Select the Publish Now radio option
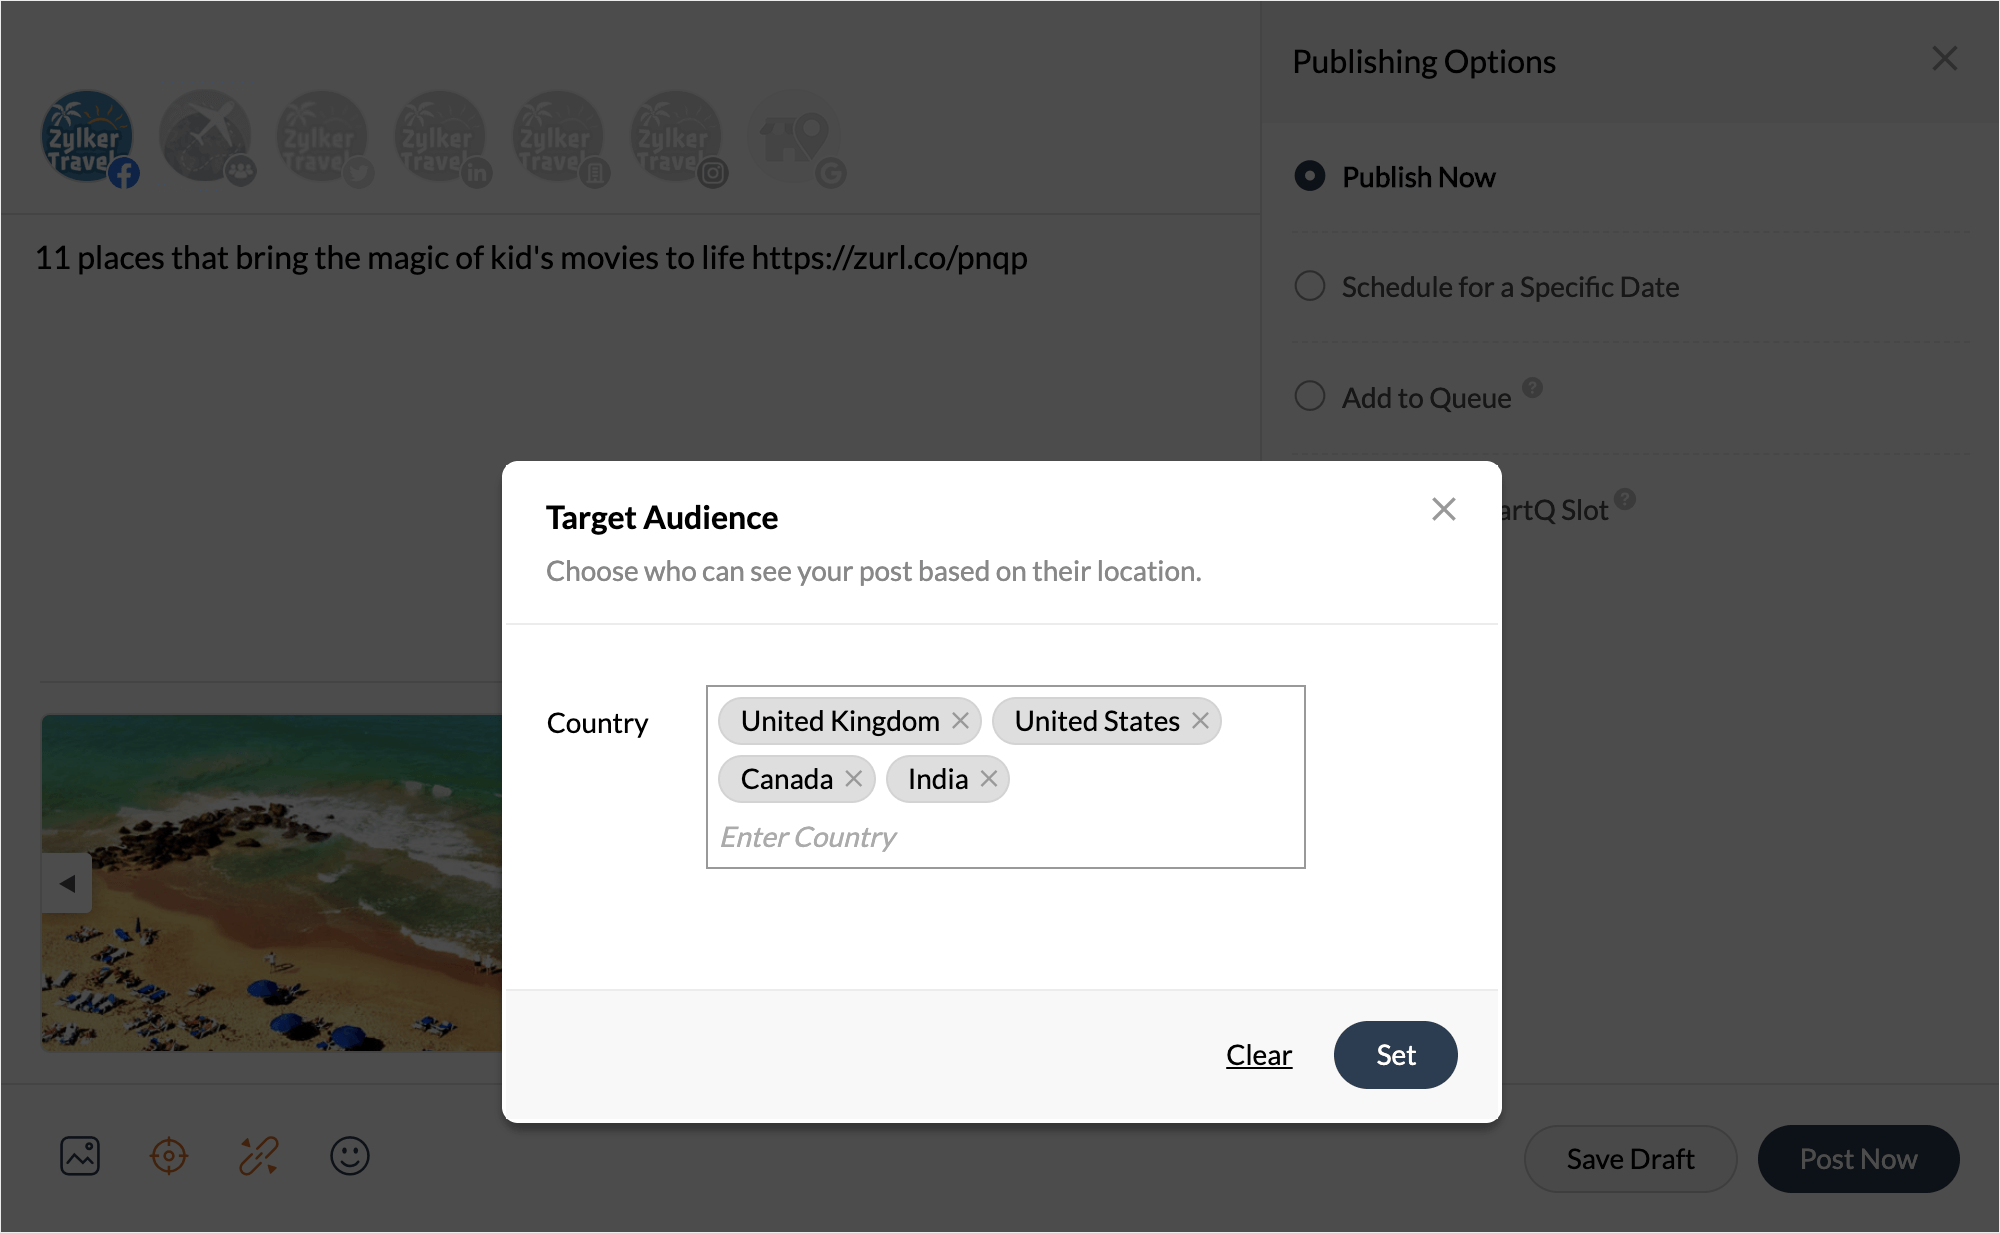 pyautogui.click(x=1310, y=176)
